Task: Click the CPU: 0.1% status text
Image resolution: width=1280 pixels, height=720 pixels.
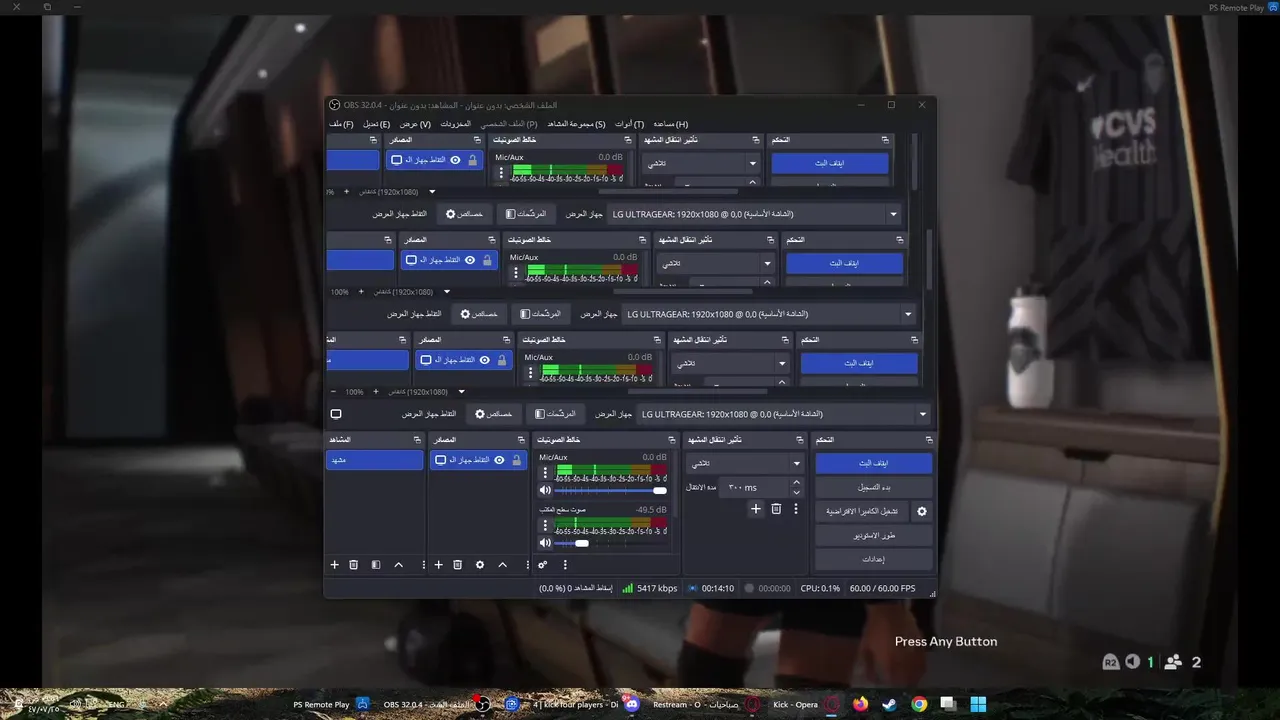Action: (x=820, y=589)
